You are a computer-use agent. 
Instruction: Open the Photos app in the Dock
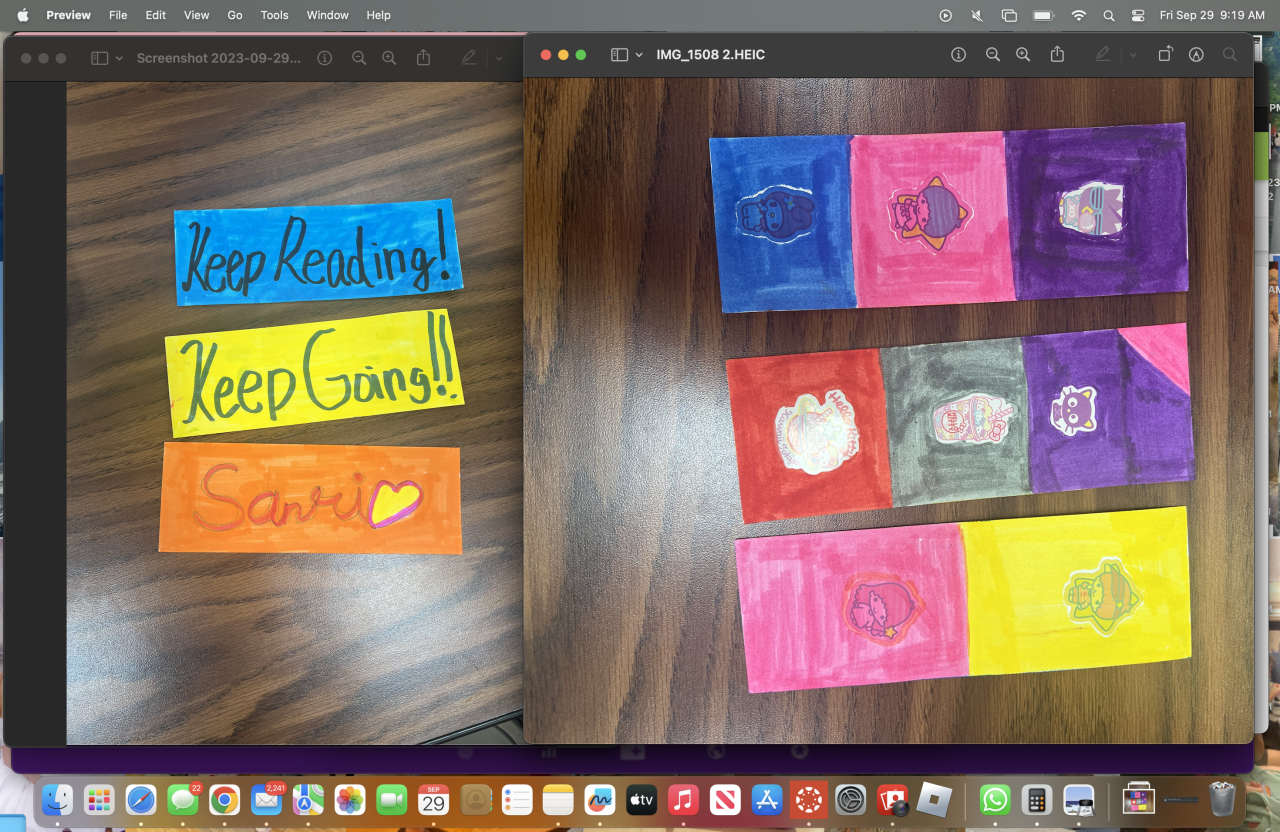(350, 800)
